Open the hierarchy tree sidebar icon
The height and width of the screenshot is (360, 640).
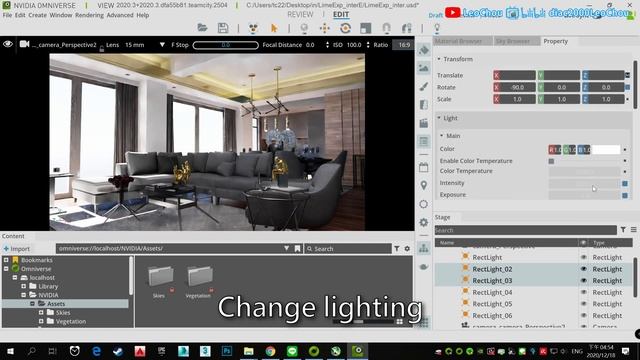pyautogui.click(x=424, y=248)
